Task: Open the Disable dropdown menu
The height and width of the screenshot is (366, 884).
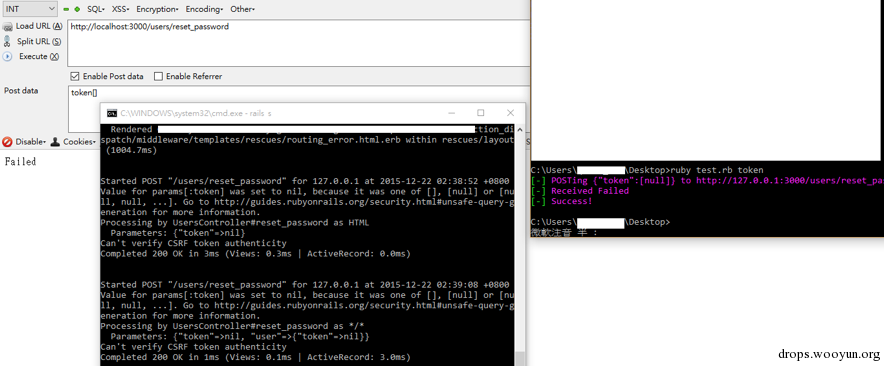Action: tap(25, 142)
